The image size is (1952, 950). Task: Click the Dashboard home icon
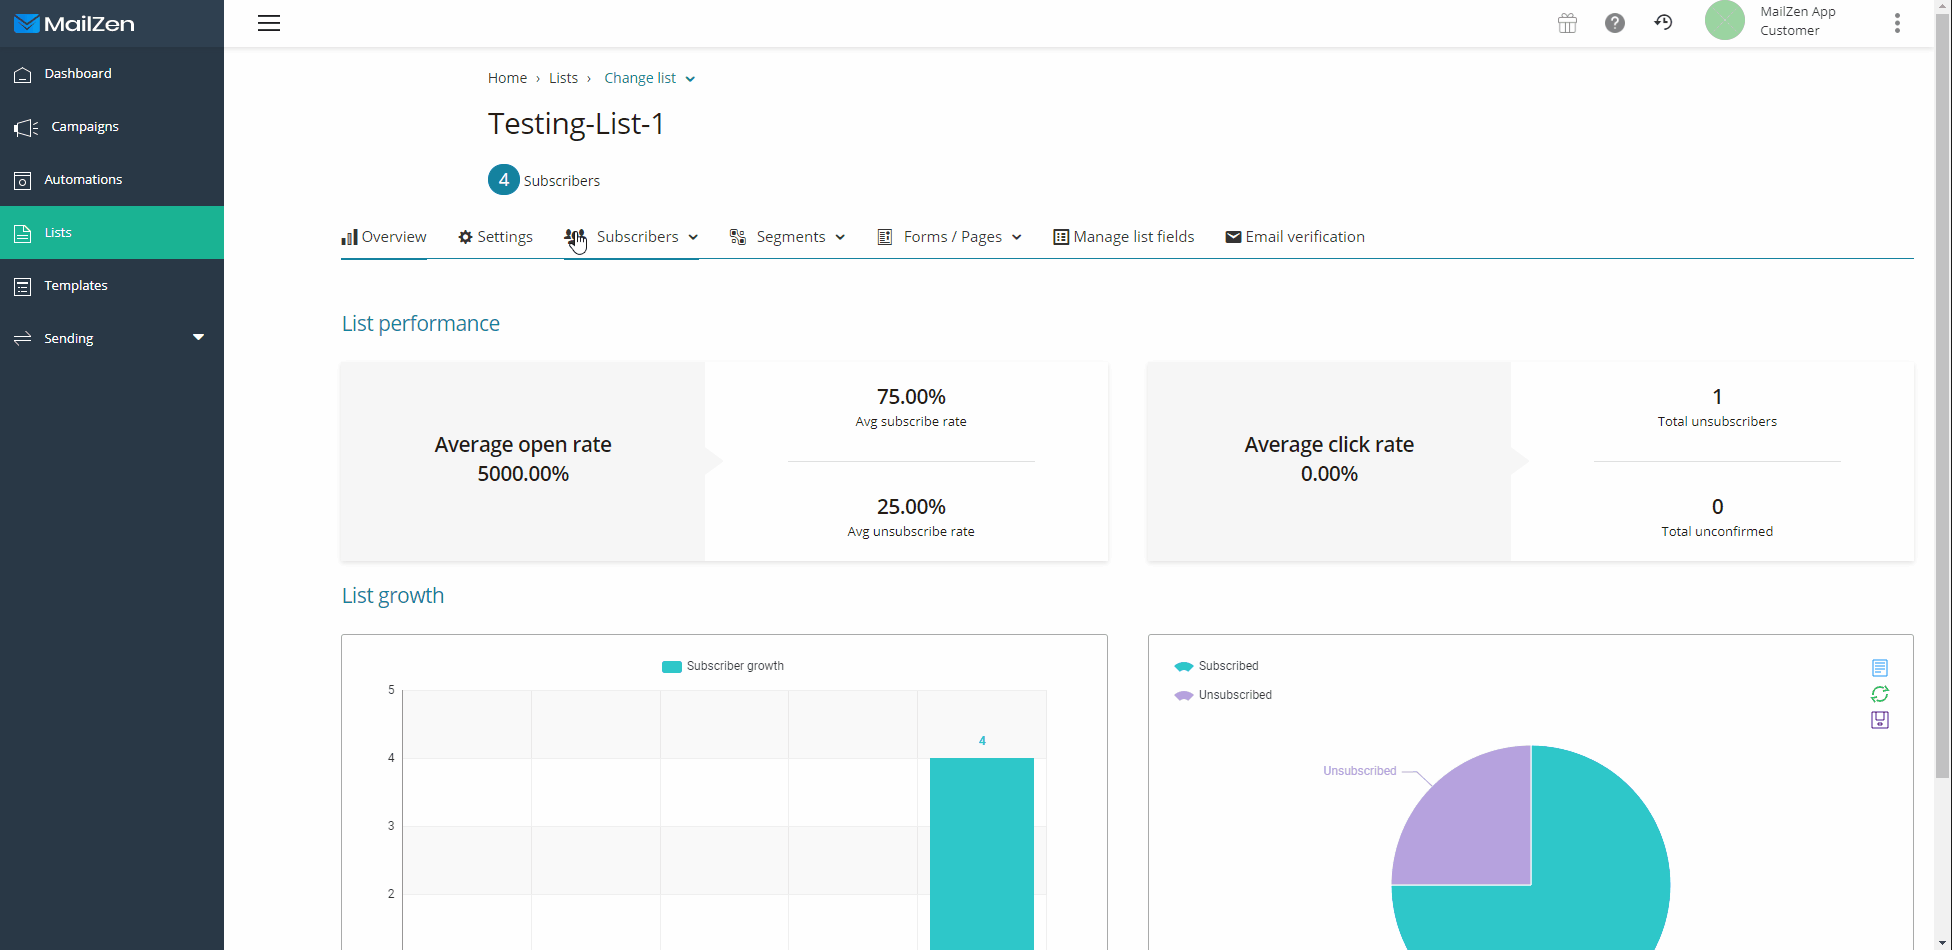[x=22, y=74]
